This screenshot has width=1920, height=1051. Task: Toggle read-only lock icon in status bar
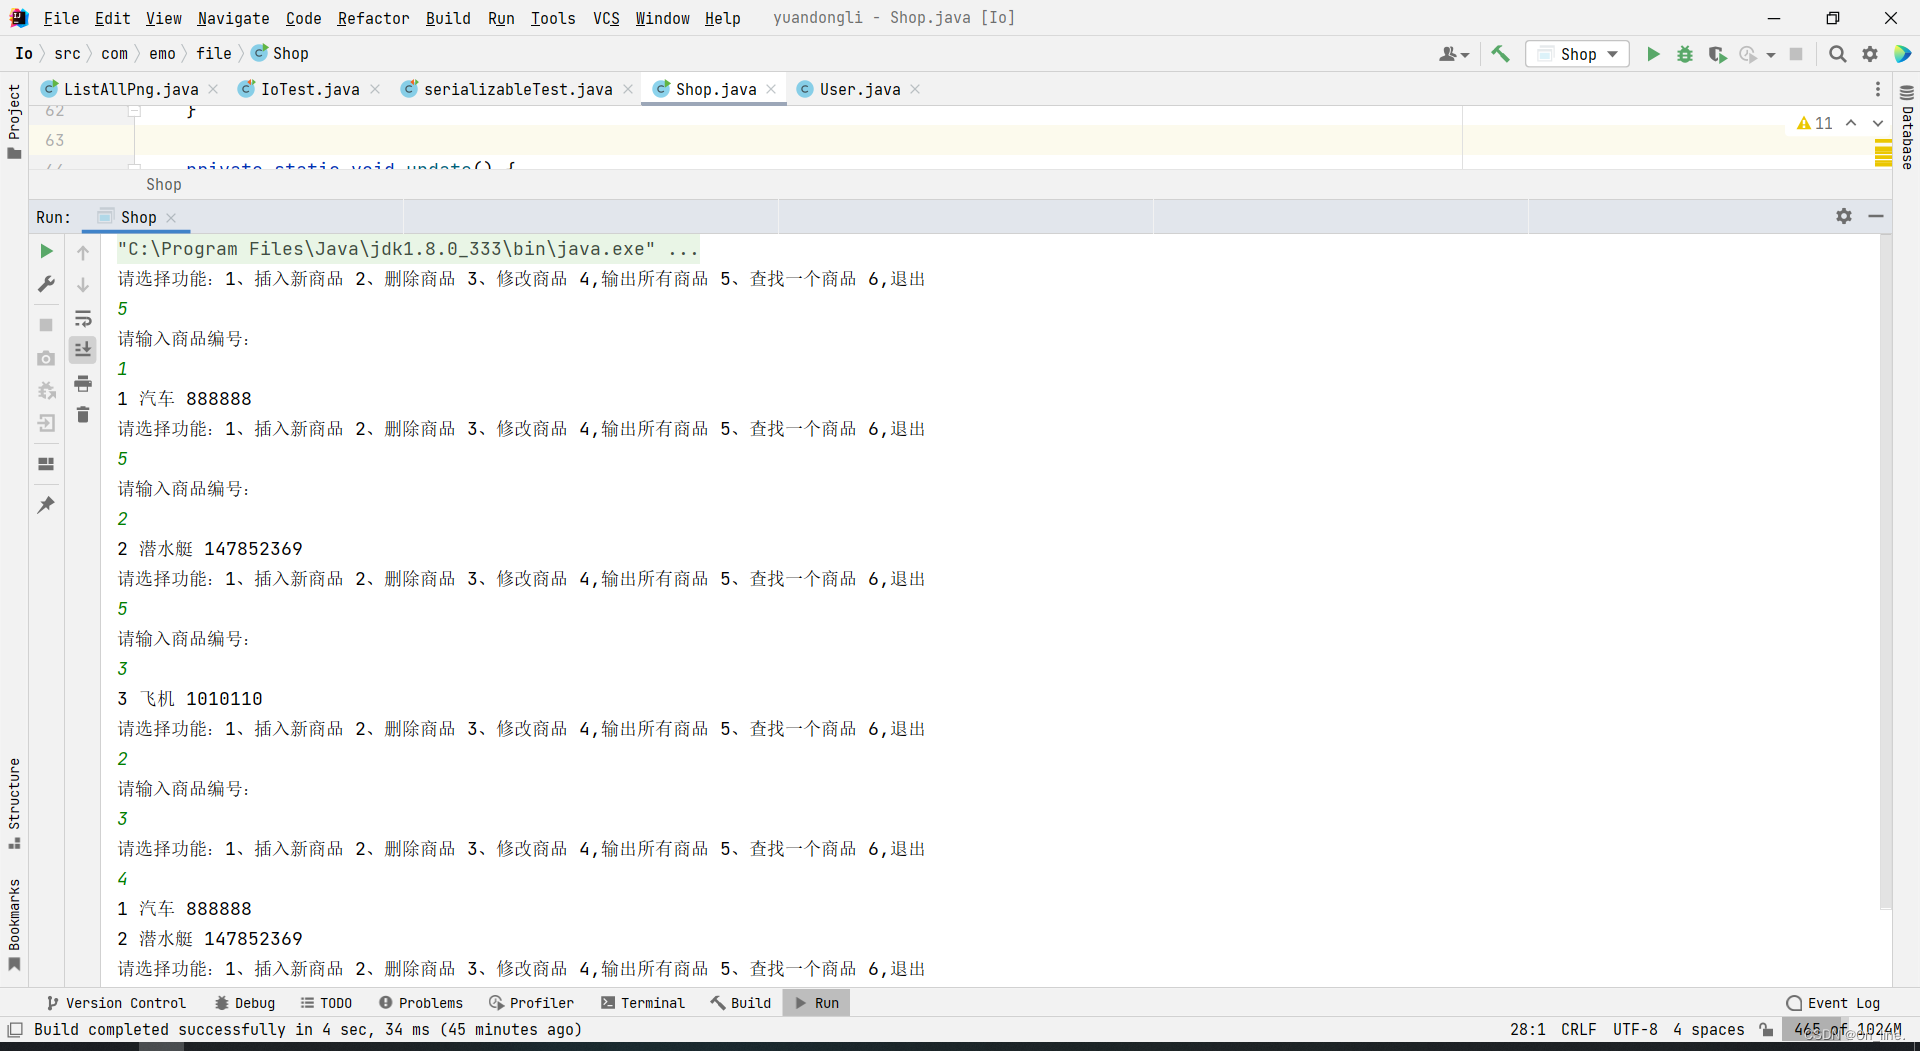coord(1767,1029)
